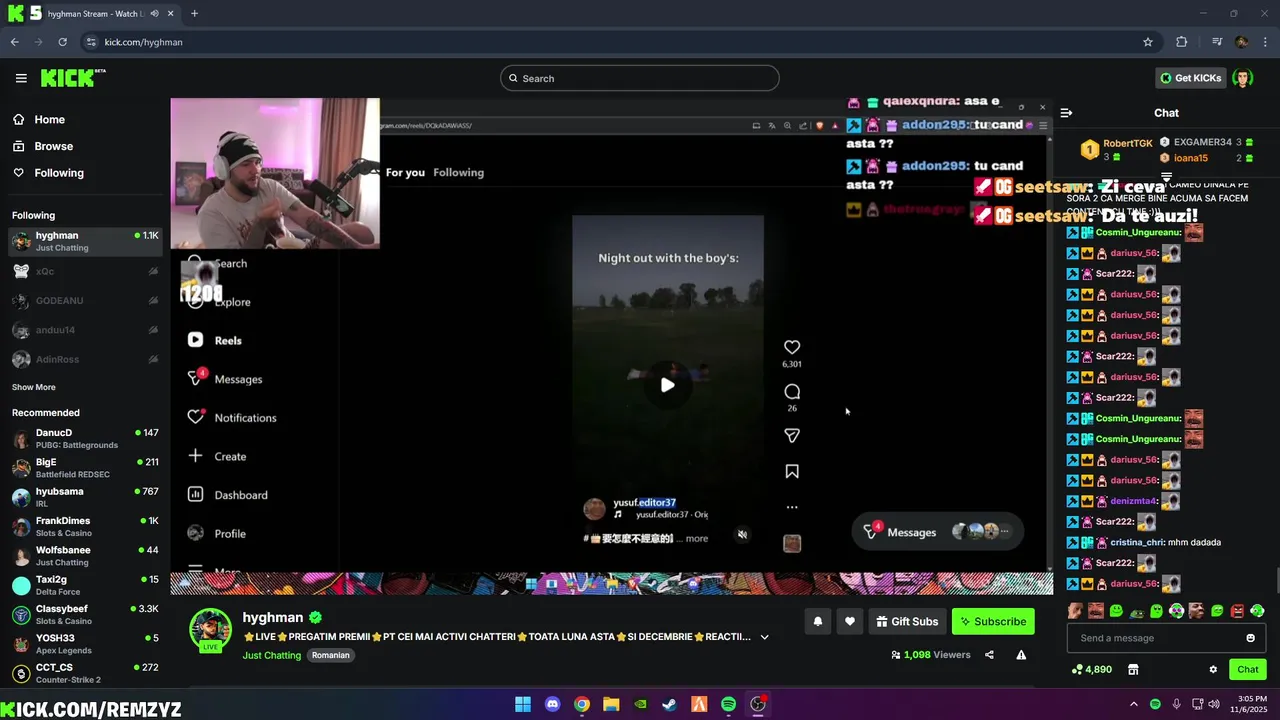Bookmark this page with star icon

(1148, 42)
